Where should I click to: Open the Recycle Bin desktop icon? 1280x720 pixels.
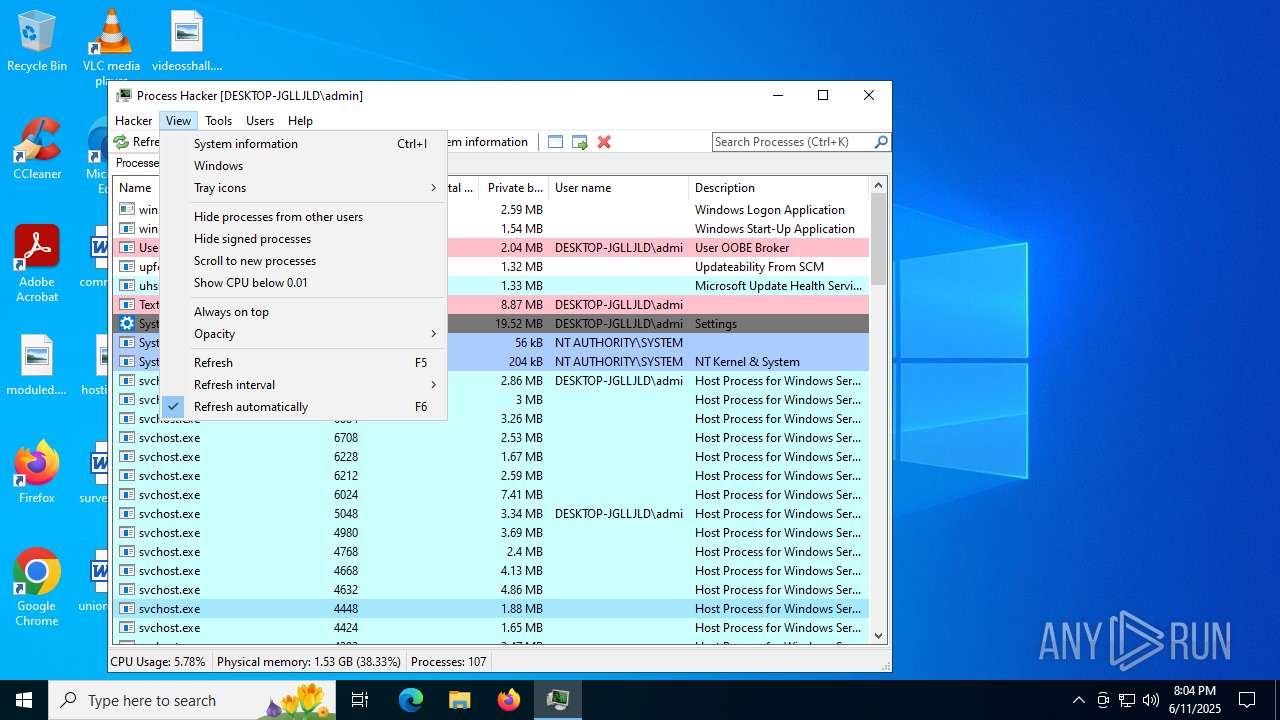click(37, 41)
